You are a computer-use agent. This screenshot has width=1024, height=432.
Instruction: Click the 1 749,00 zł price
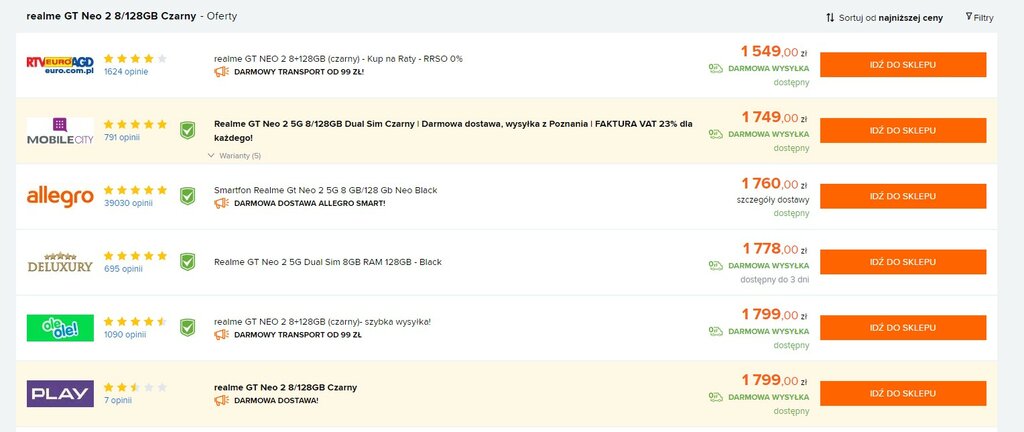click(775, 117)
